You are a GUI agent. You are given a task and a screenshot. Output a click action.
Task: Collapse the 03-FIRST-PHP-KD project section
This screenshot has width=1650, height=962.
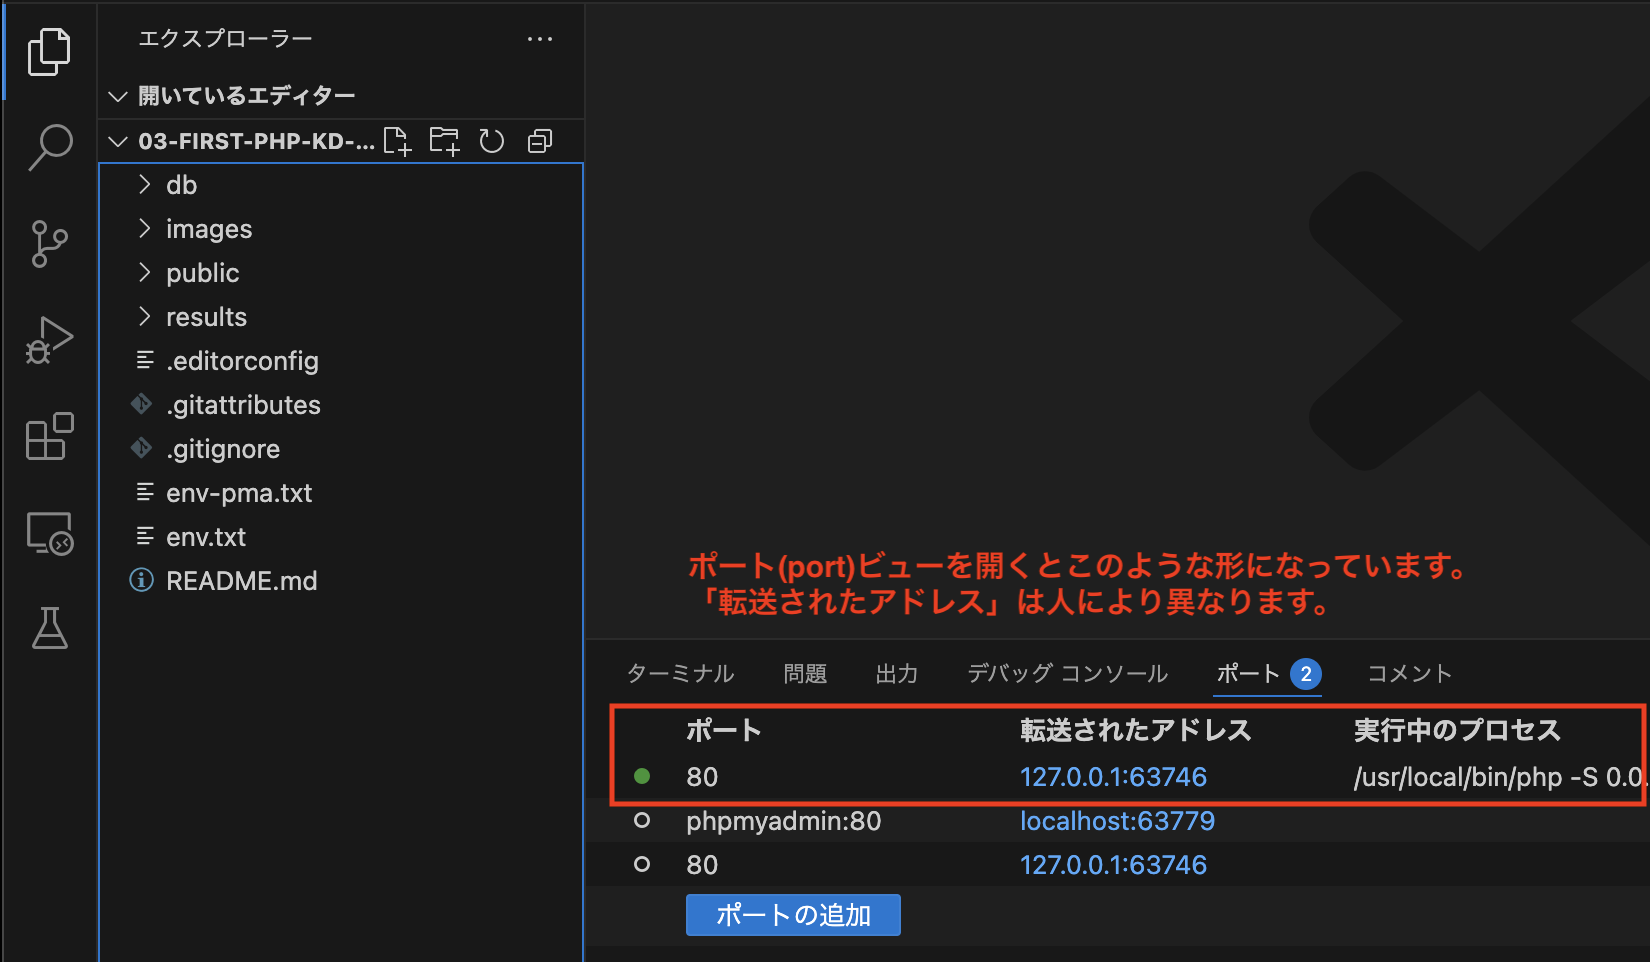click(x=118, y=141)
